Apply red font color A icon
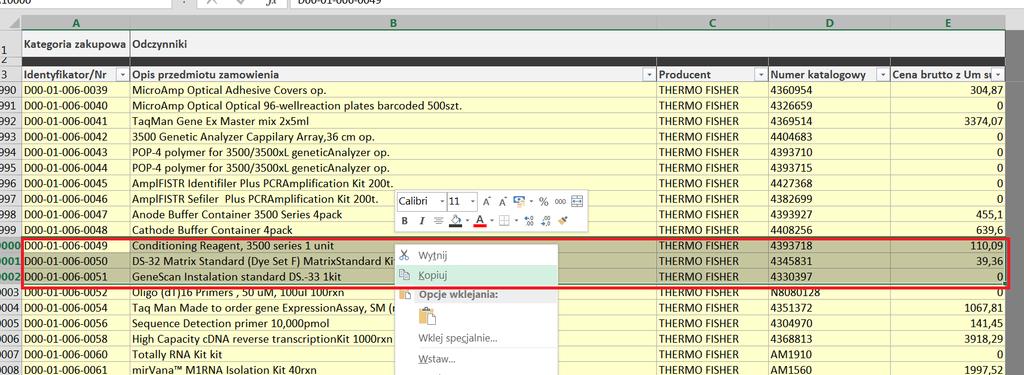The image size is (1024, 375). [x=480, y=221]
